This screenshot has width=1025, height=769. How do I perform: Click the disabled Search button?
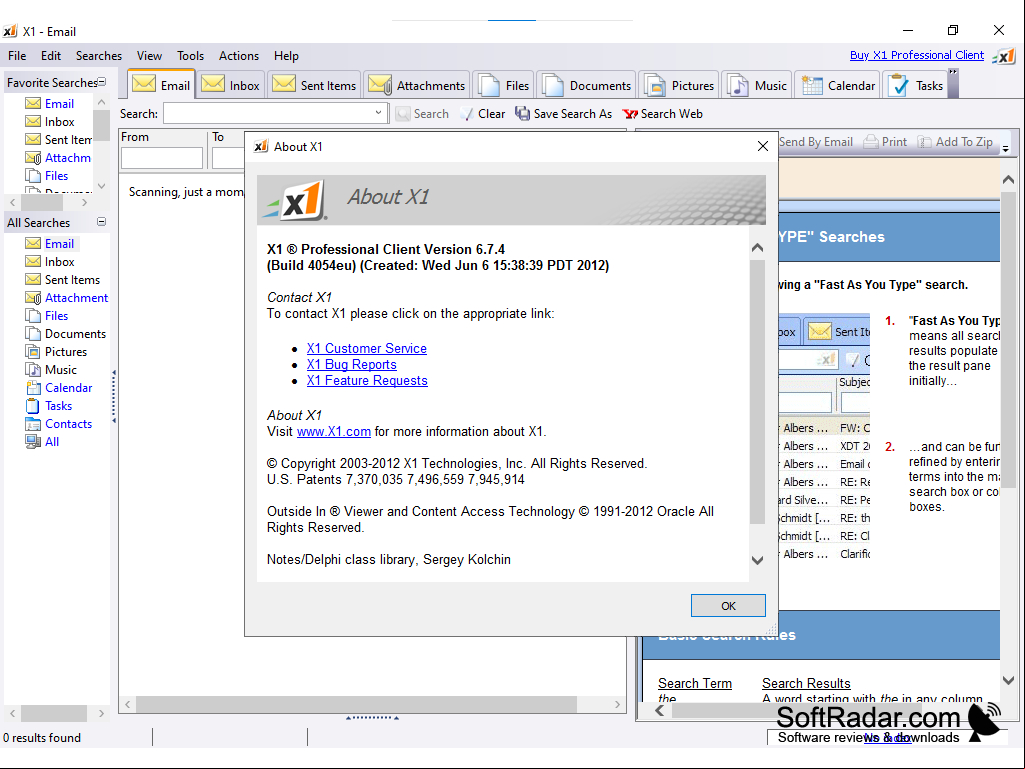422,114
